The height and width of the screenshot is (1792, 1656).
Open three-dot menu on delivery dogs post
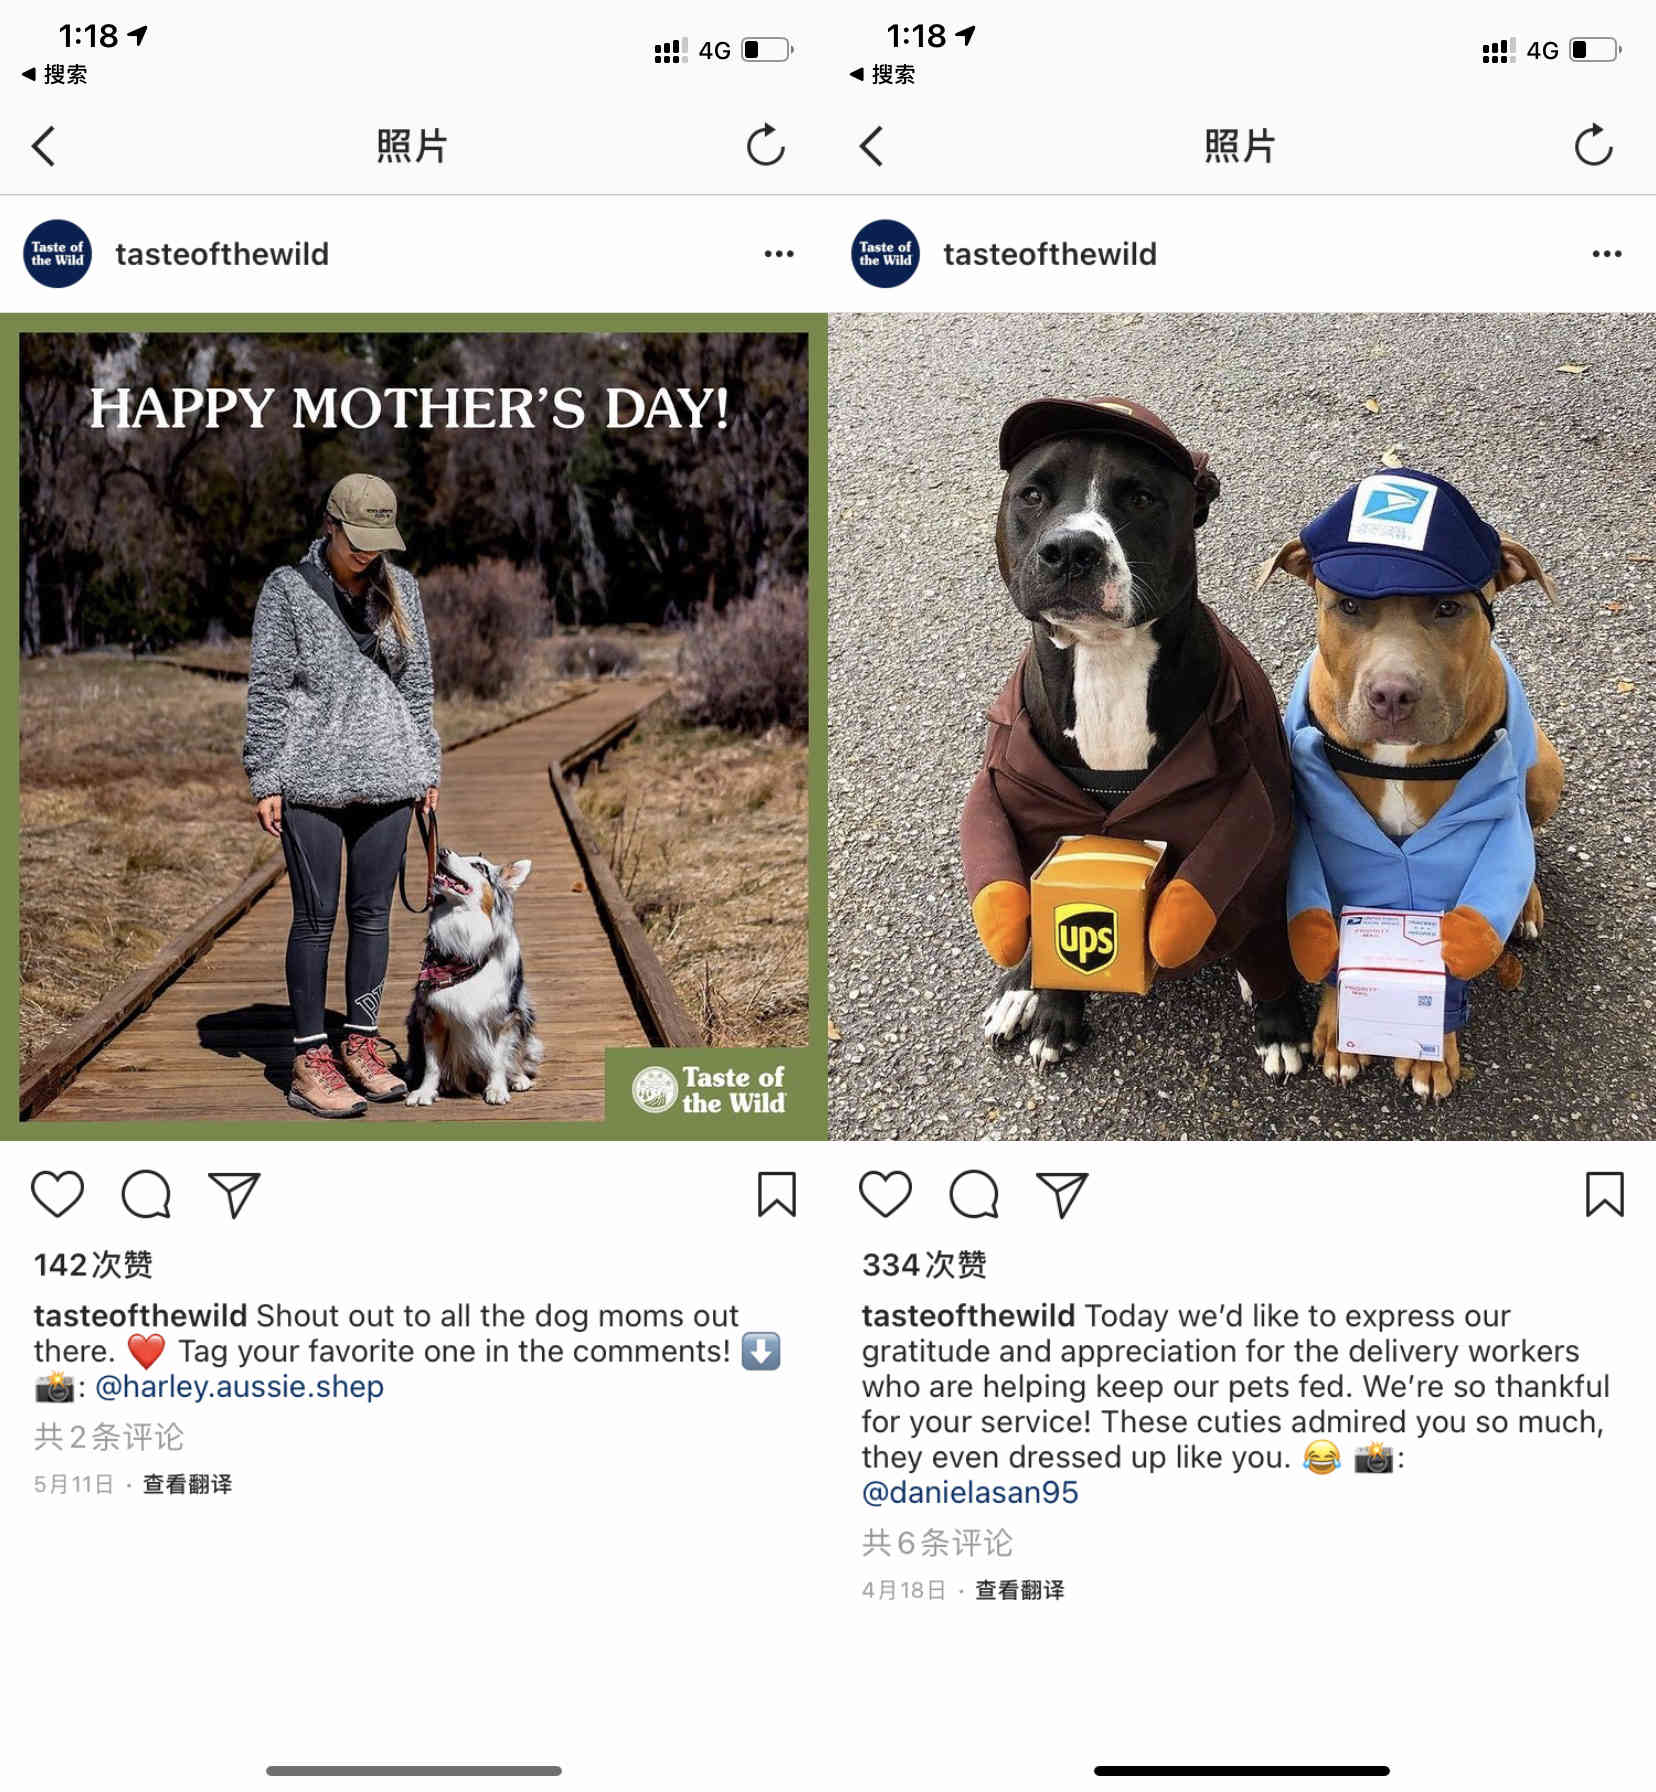(1607, 254)
